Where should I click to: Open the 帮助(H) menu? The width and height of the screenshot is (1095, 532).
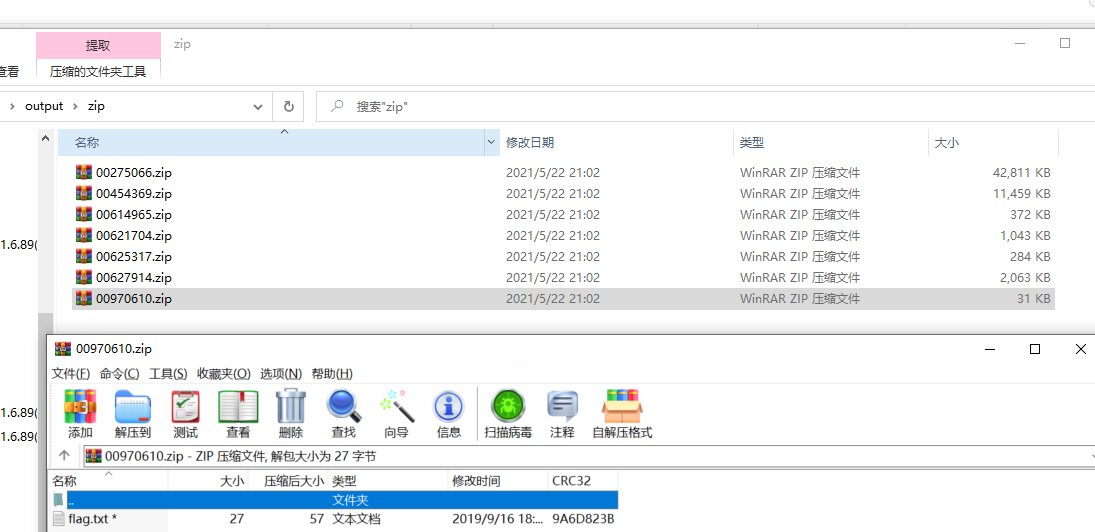[332, 374]
